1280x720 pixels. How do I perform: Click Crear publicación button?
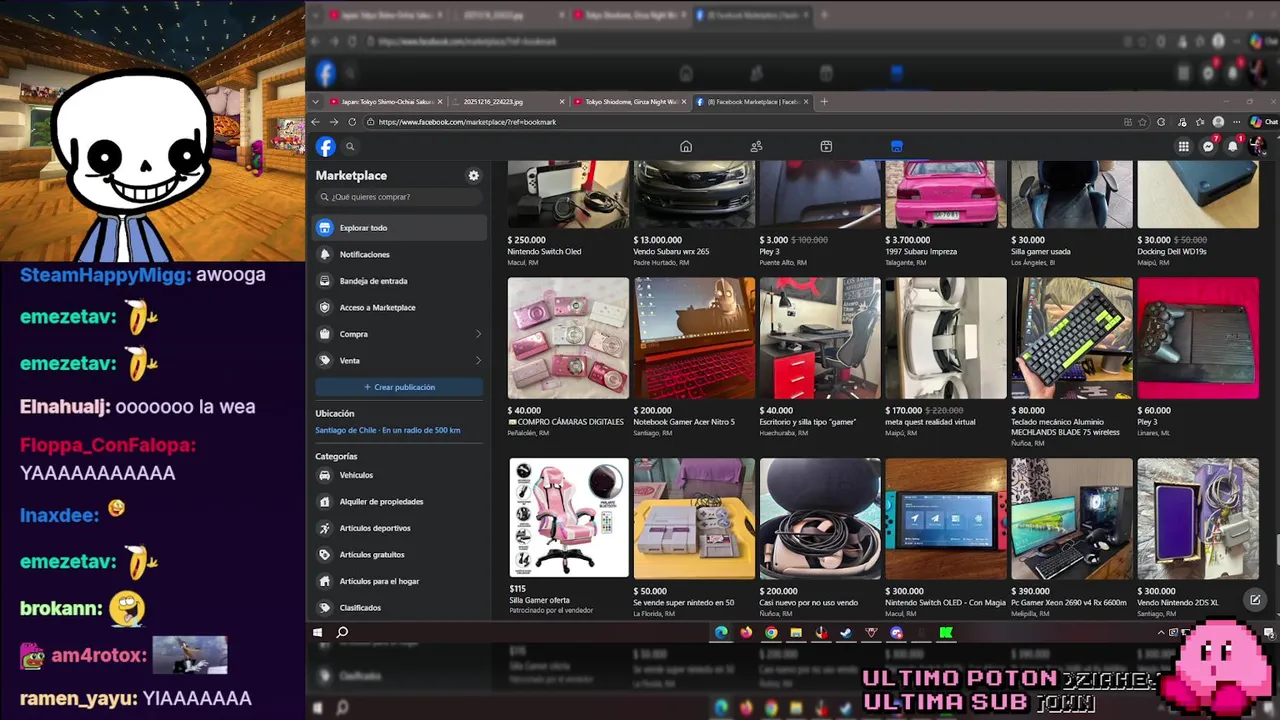(x=399, y=387)
